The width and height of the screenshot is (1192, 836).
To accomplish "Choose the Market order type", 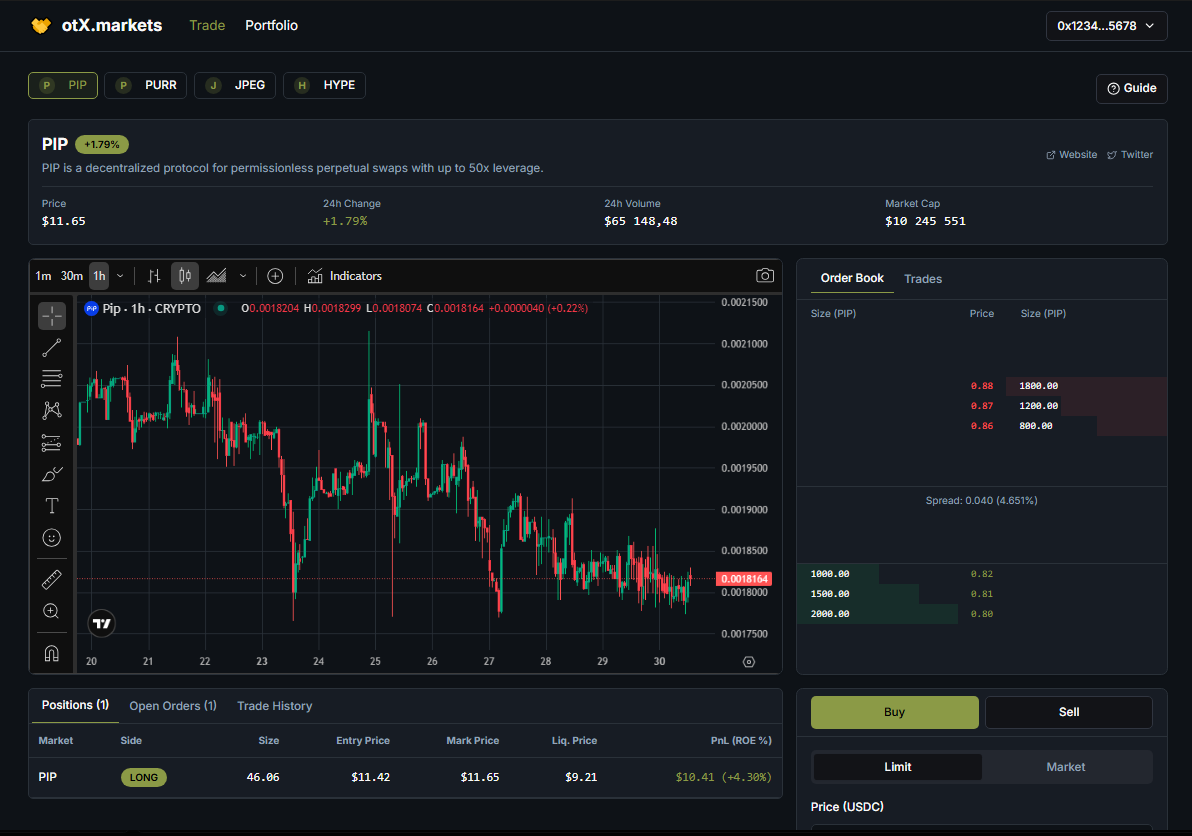I will pyautogui.click(x=1066, y=767).
